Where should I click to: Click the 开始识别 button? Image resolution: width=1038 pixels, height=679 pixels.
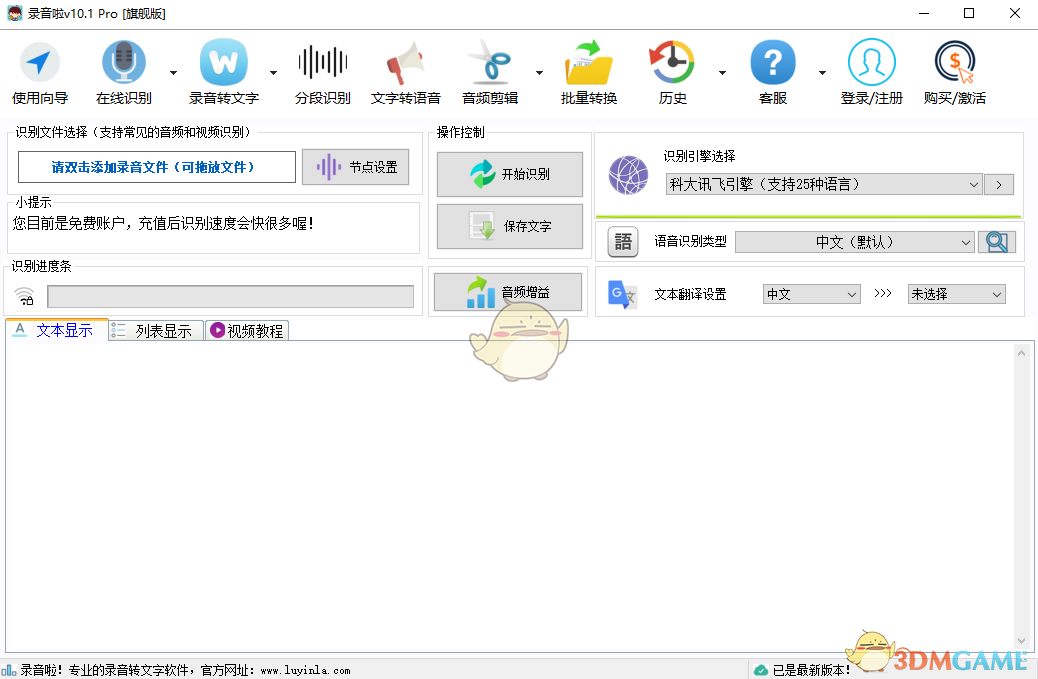pyautogui.click(x=510, y=174)
